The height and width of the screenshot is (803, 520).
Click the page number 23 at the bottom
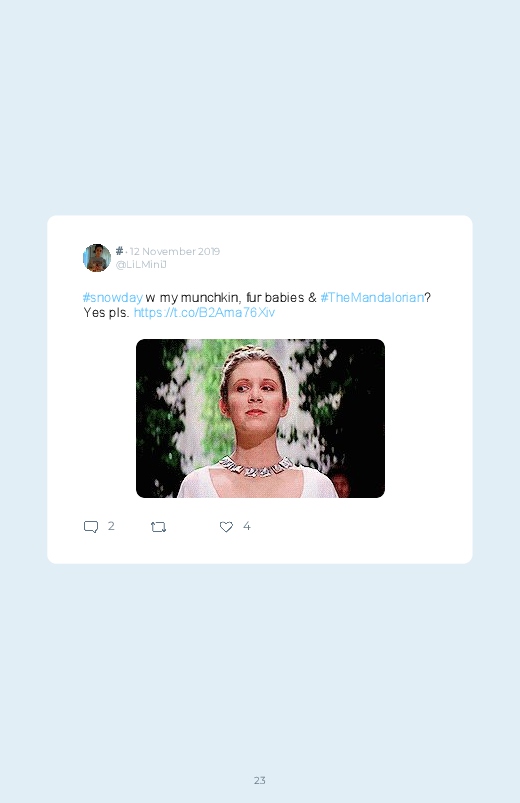[260, 780]
